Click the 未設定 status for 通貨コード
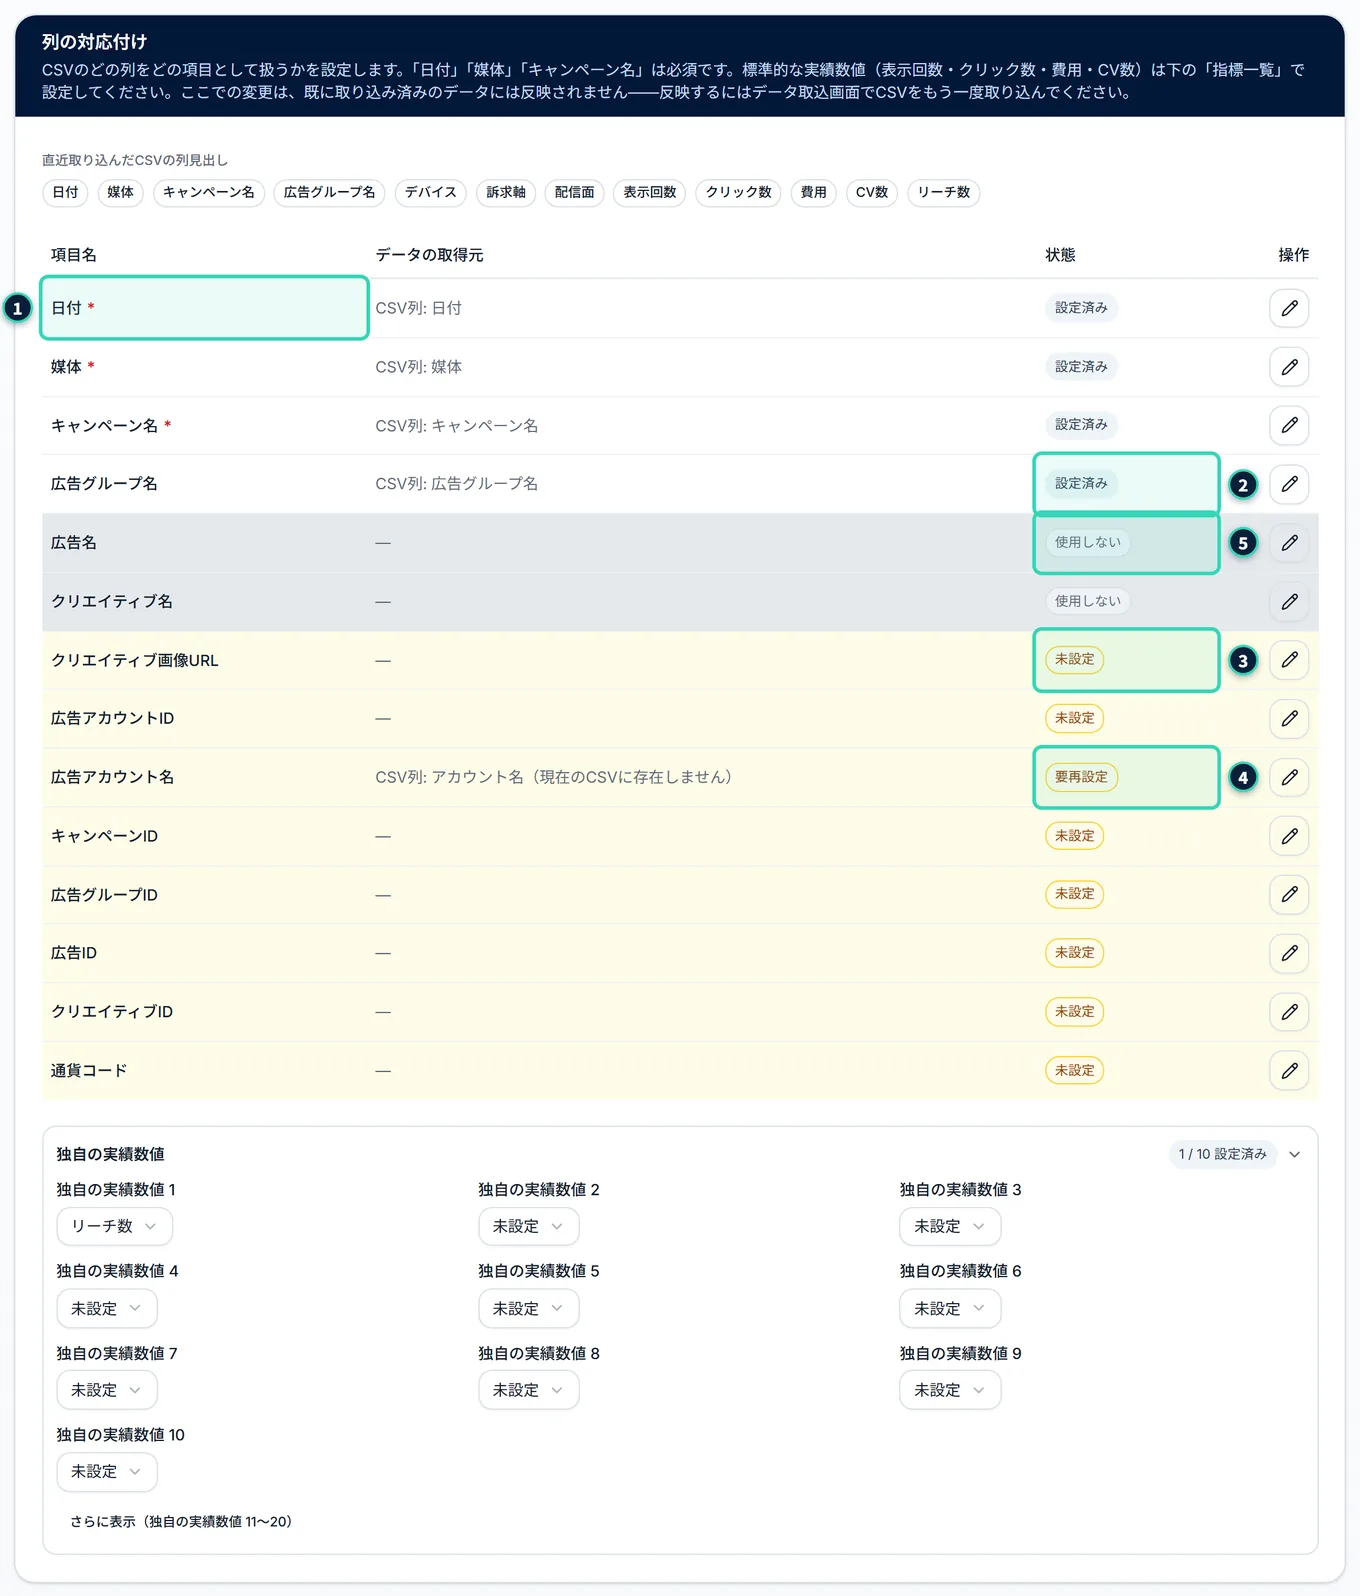The width and height of the screenshot is (1360, 1596). (x=1075, y=1070)
